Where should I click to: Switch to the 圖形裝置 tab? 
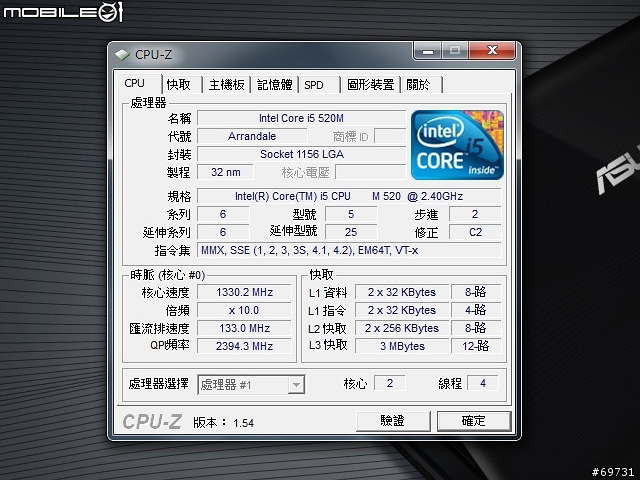[370, 84]
